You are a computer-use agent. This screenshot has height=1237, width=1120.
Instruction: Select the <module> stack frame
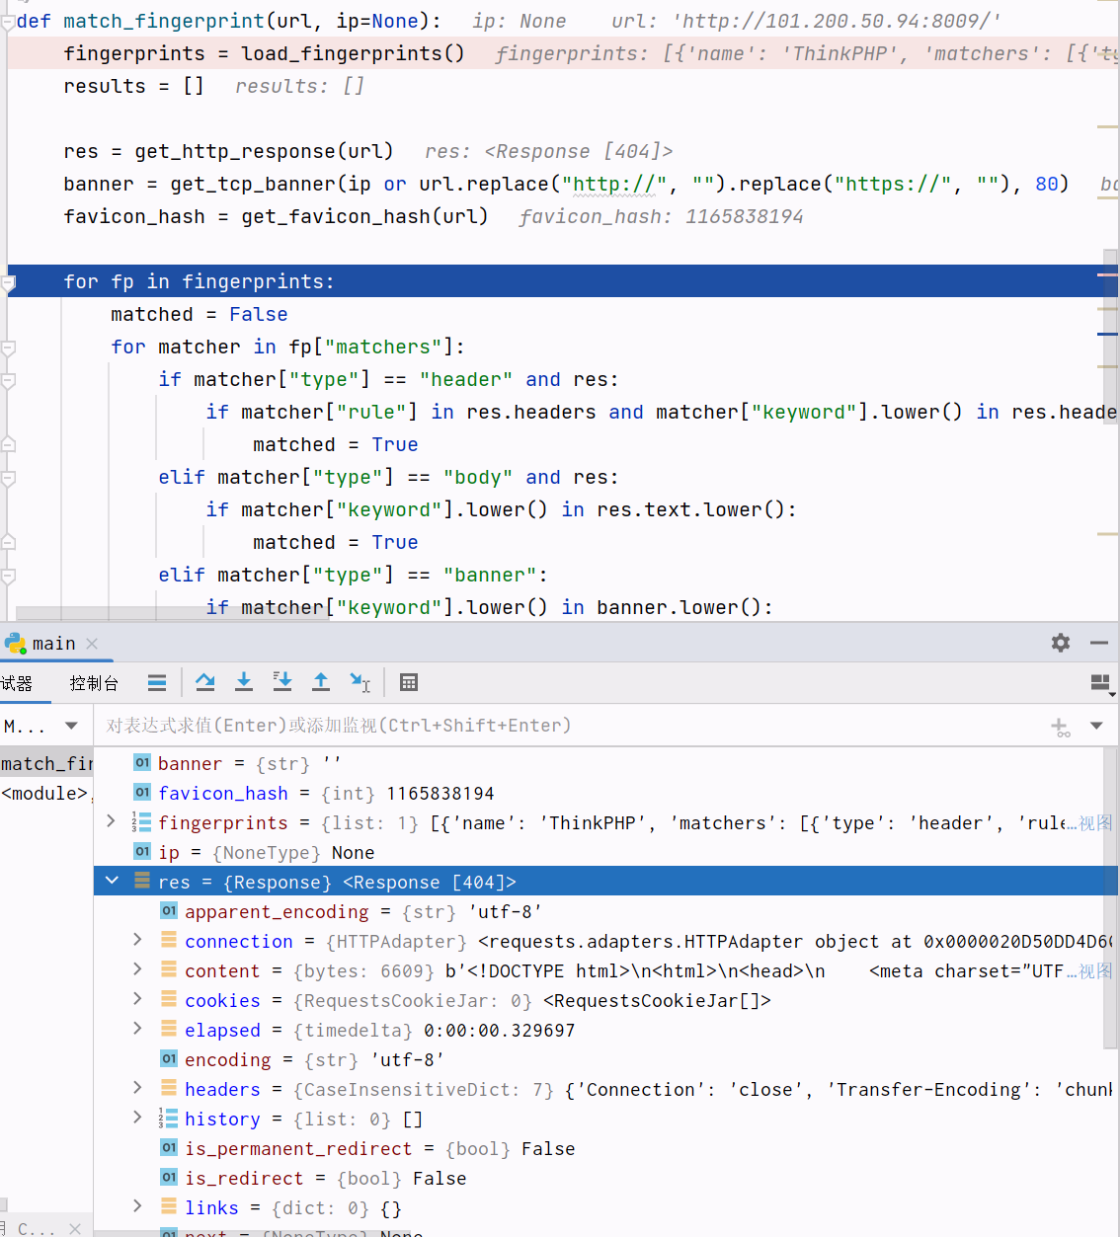pos(46,793)
